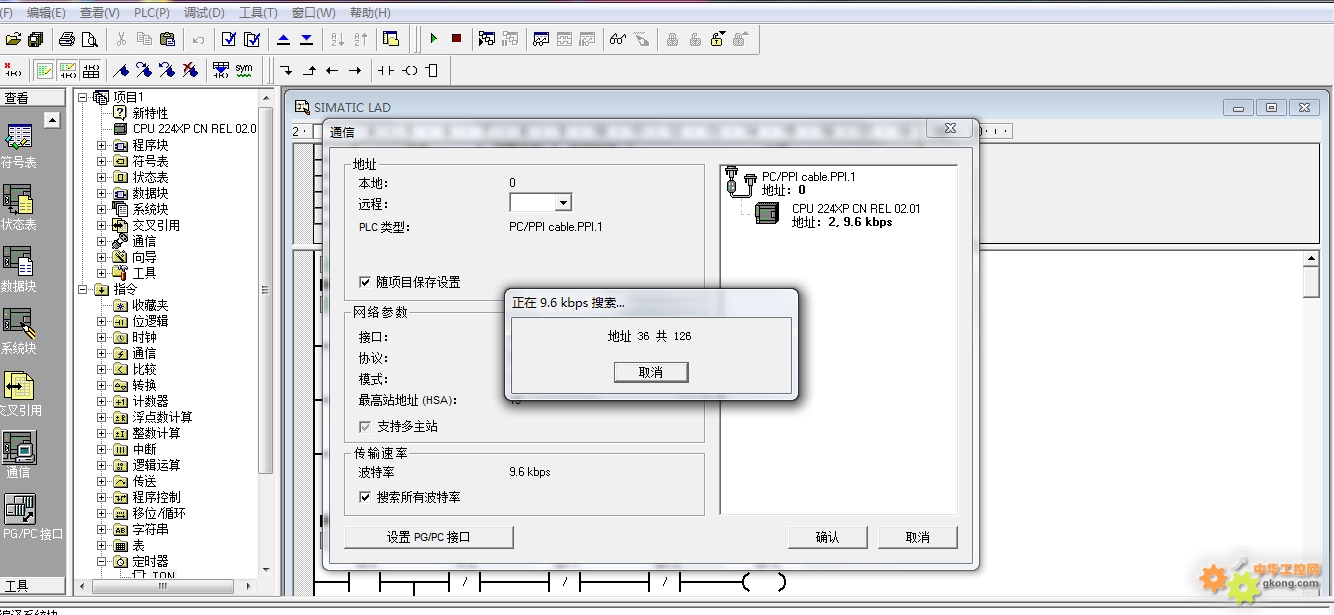Image resolution: width=1334 pixels, height=615 pixels.
Task: Open System Block in navigation bar
Action: point(19,332)
